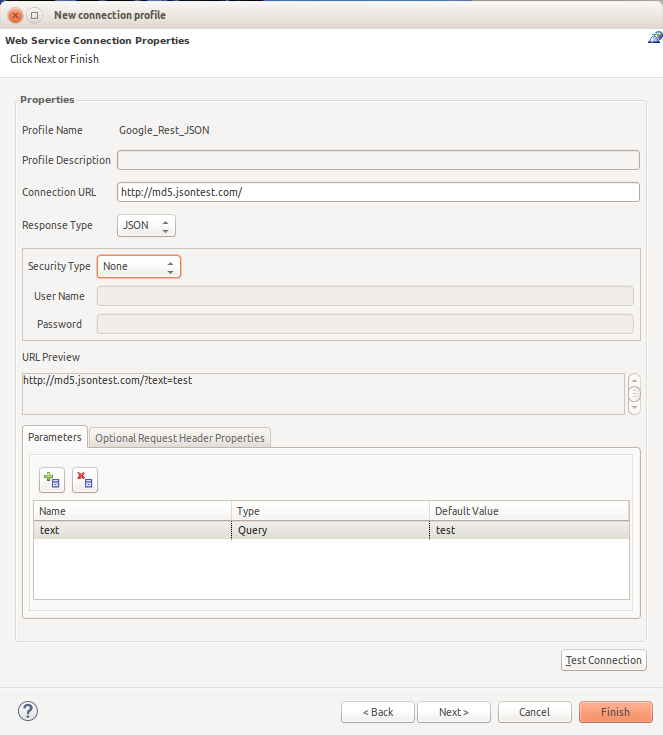This screenshot has height=735, width=663.
Task: Select the text parameter row
Action: [x=134, y=530]
